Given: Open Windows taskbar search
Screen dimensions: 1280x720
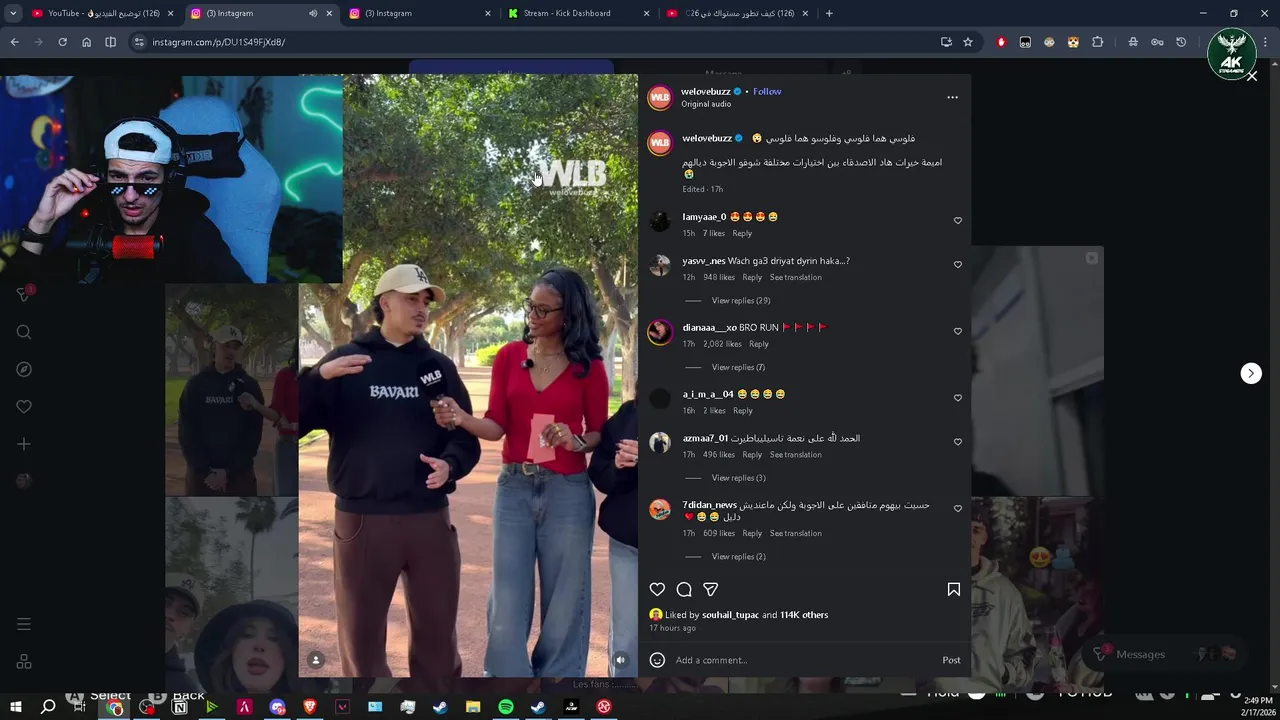Looking at the screenshot, I should pos(47,707).
